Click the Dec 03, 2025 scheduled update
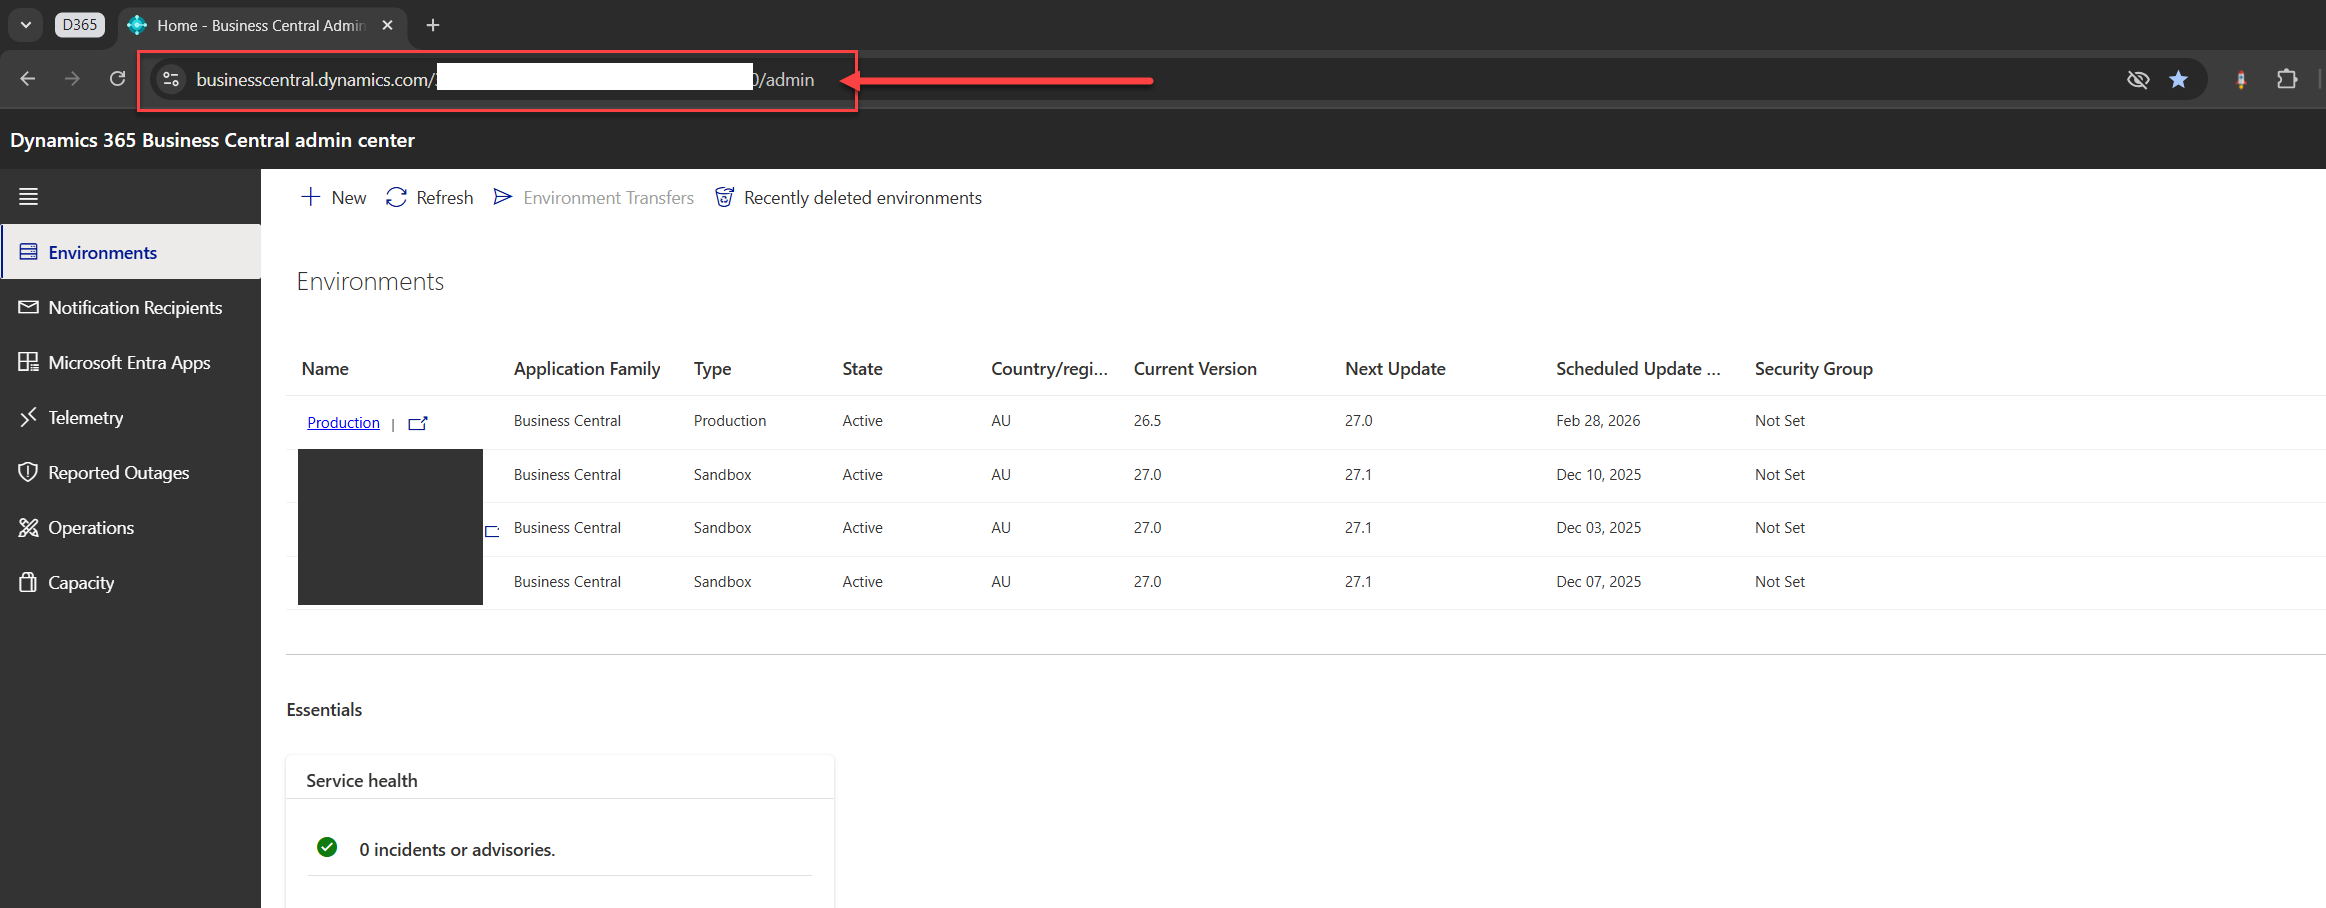Image resolution: width=2326 pixels, height=908 pixels. point(1598,527)
